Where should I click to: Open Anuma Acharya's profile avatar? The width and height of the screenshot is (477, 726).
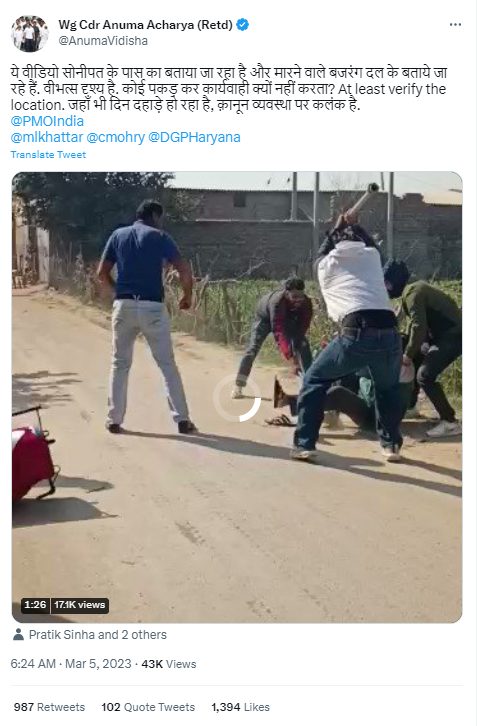click(29, 33)
